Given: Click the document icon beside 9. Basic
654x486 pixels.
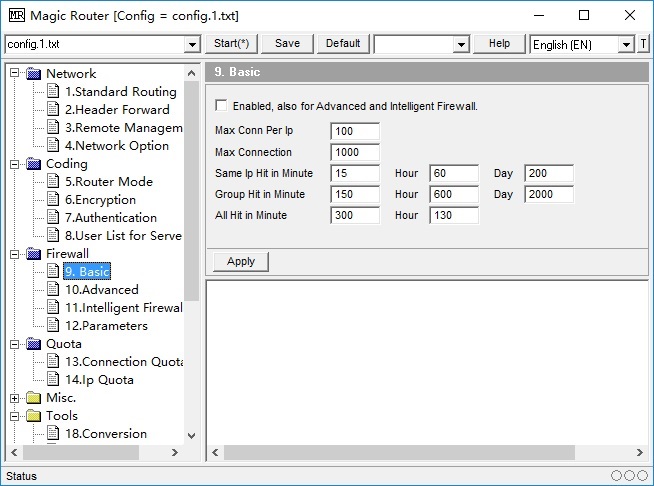Looking at the screenshot, I should tap(53, 272).
